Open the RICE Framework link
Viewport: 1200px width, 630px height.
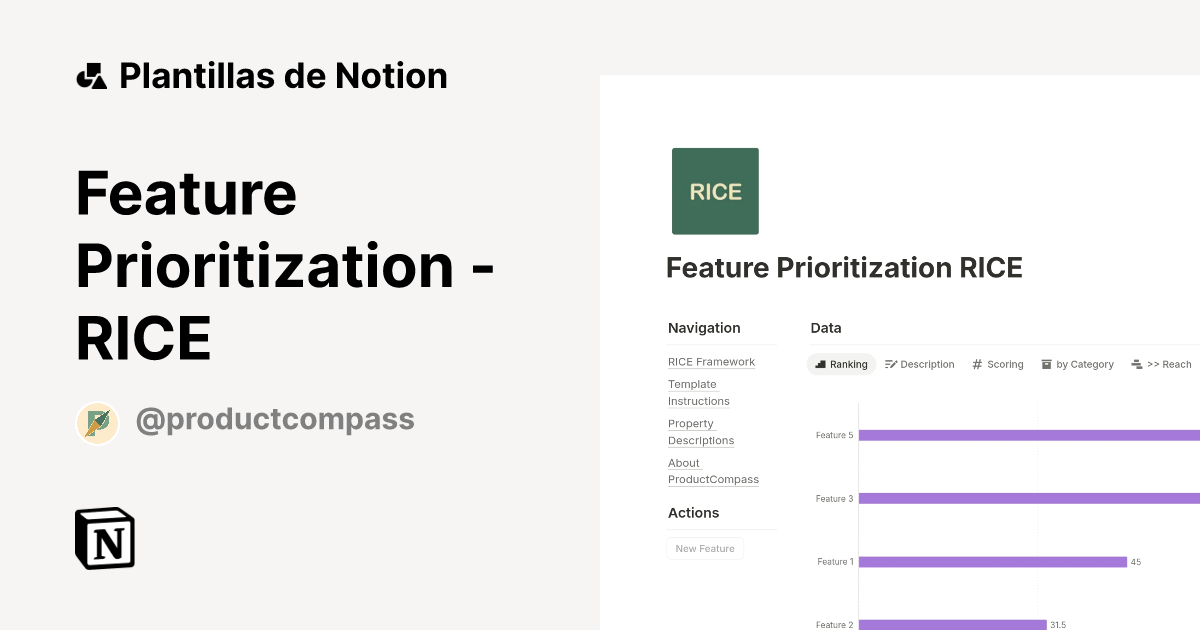pyautogui.click(x=711, y=362)
